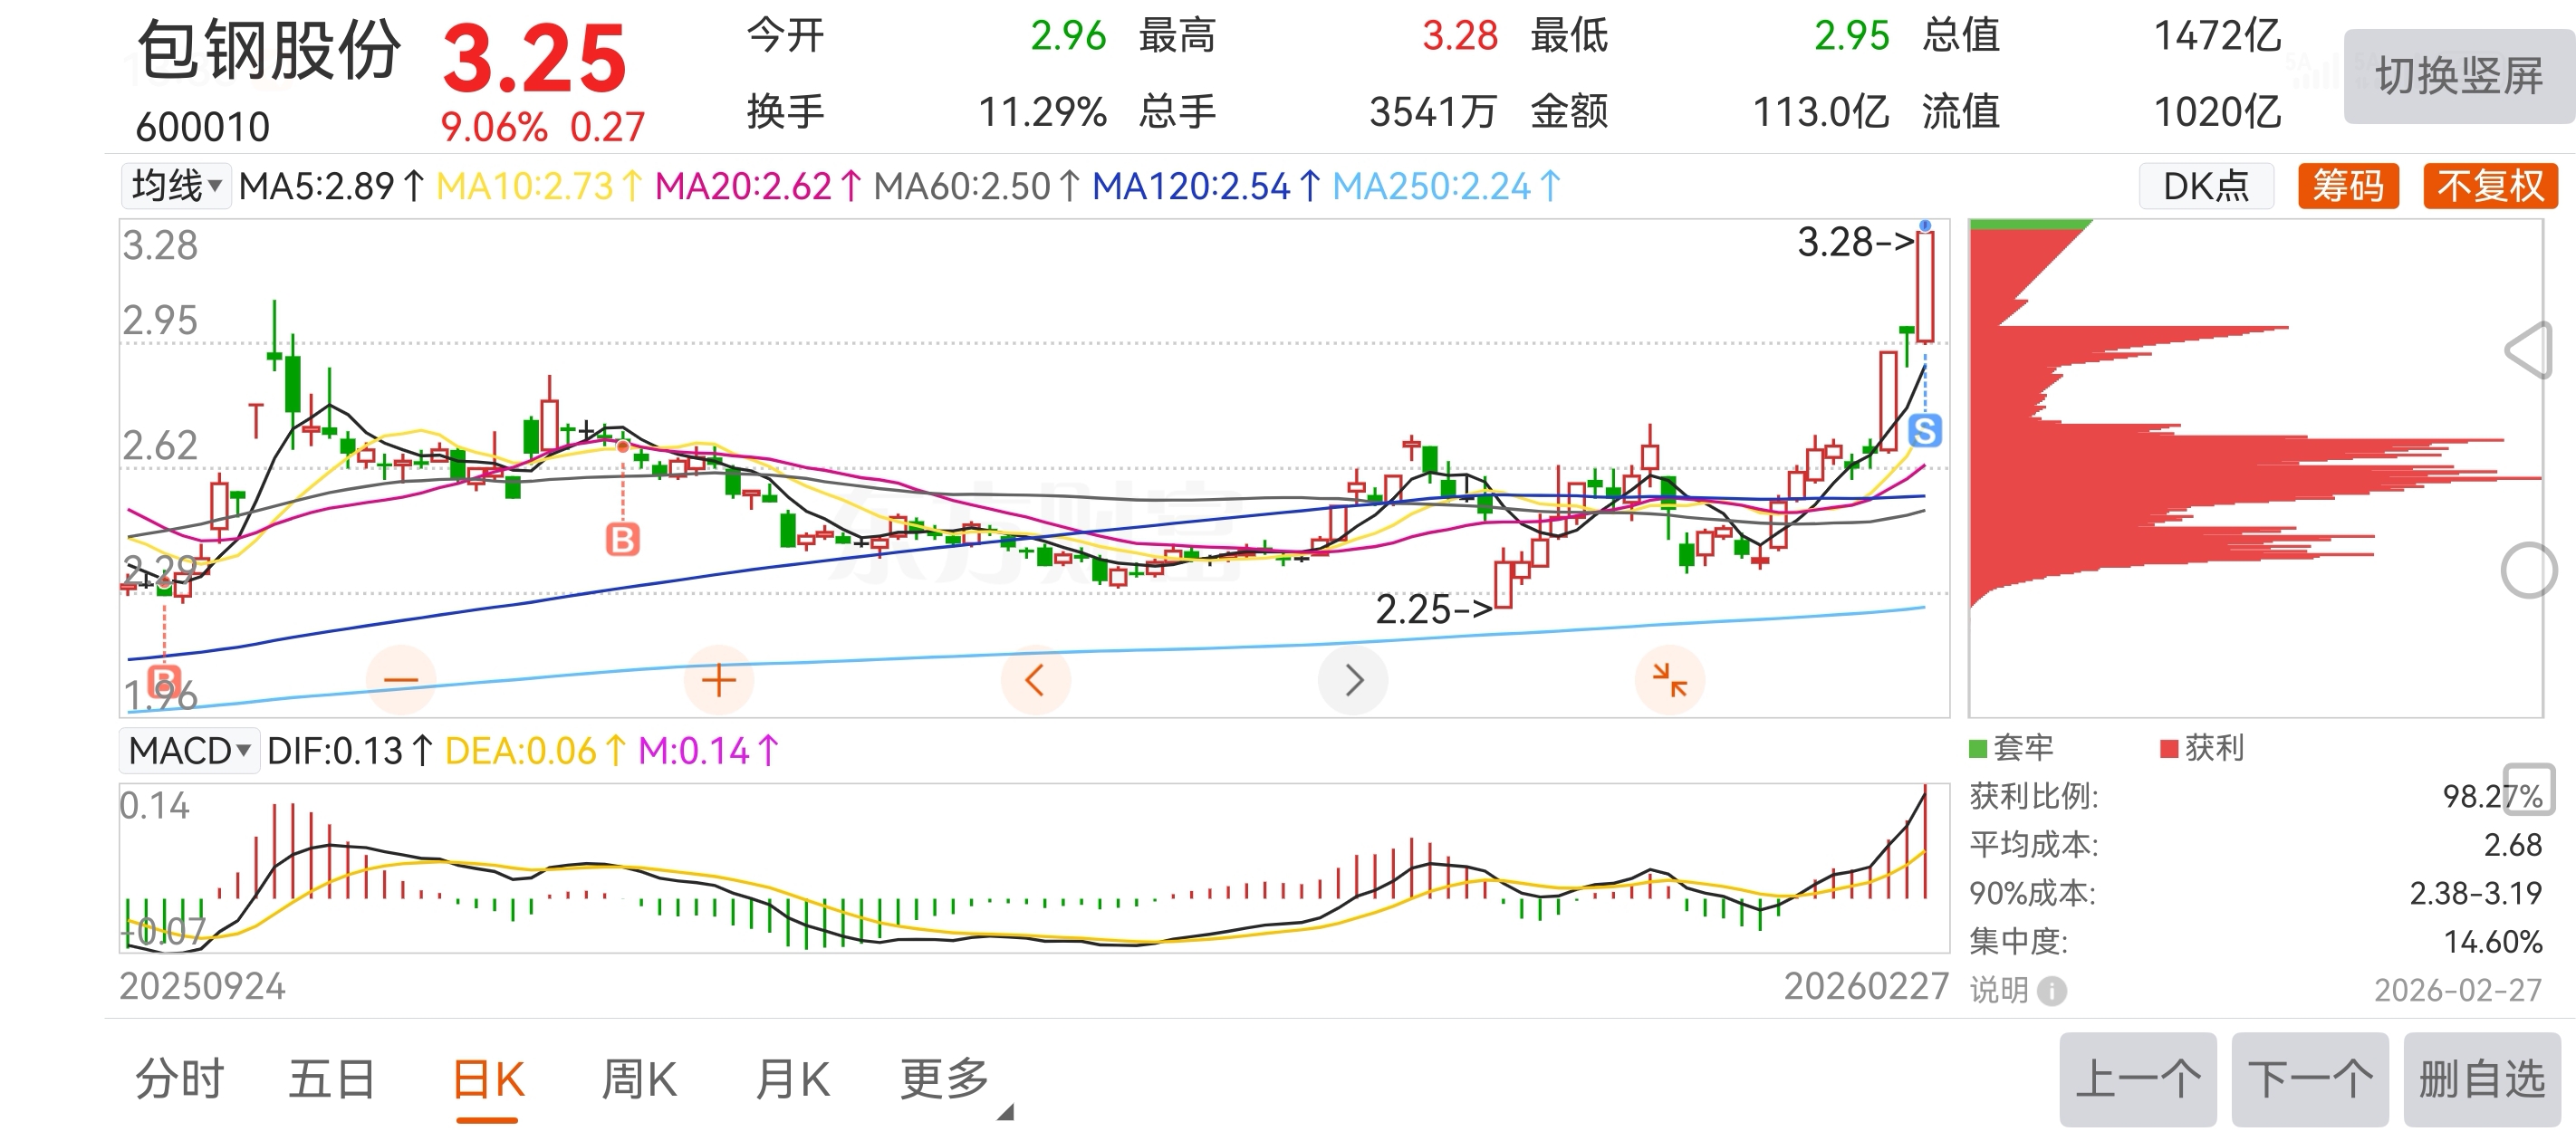Click the B buy marker under MA line

point(622,540)
